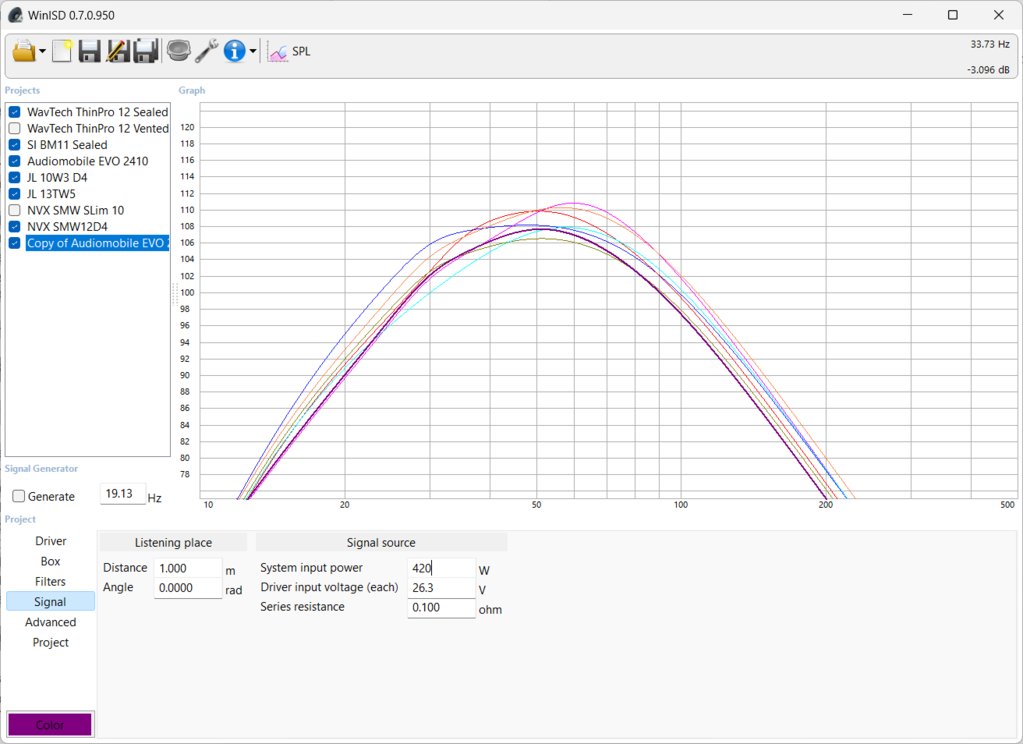Open the Advanced tab
Screen dimensions: 1023x744
51,622
